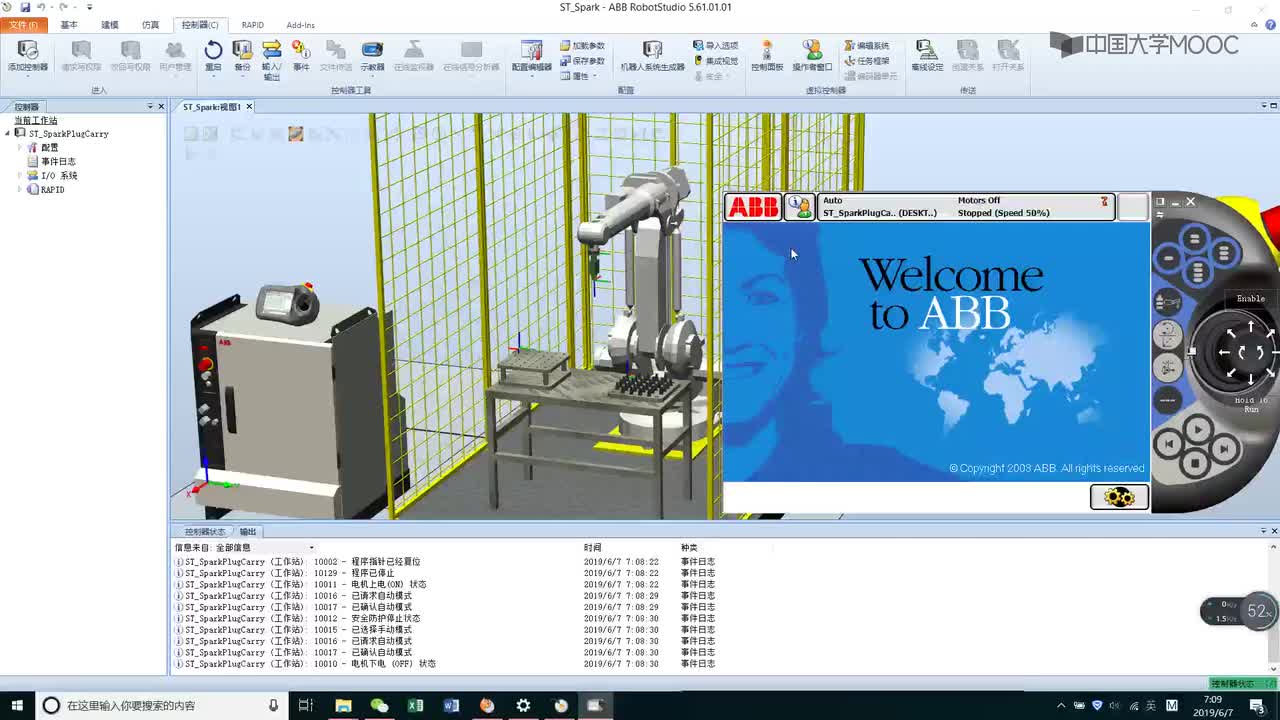Switch to the 控制器状态 bottom tab

[204, 532]
